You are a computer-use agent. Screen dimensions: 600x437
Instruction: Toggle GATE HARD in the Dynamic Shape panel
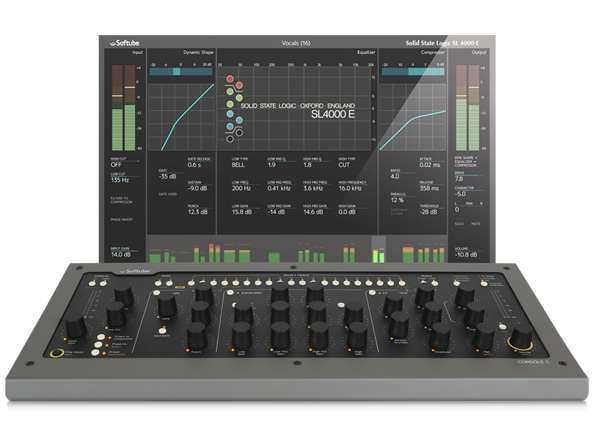(168, 194)
